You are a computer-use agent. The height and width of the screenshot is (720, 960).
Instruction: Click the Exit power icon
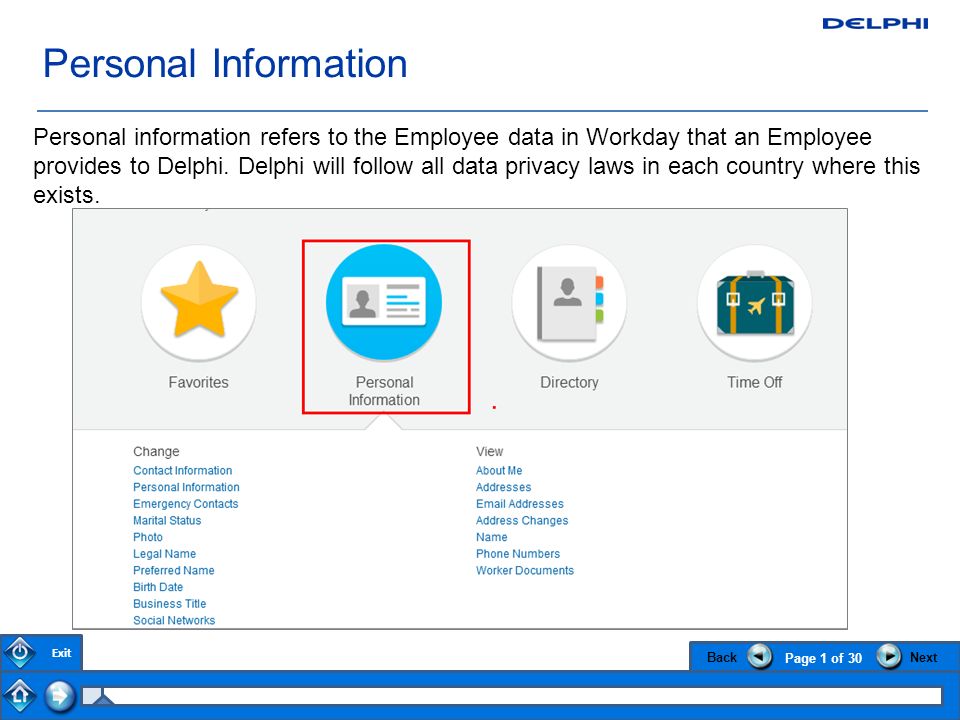pos(20,653)
